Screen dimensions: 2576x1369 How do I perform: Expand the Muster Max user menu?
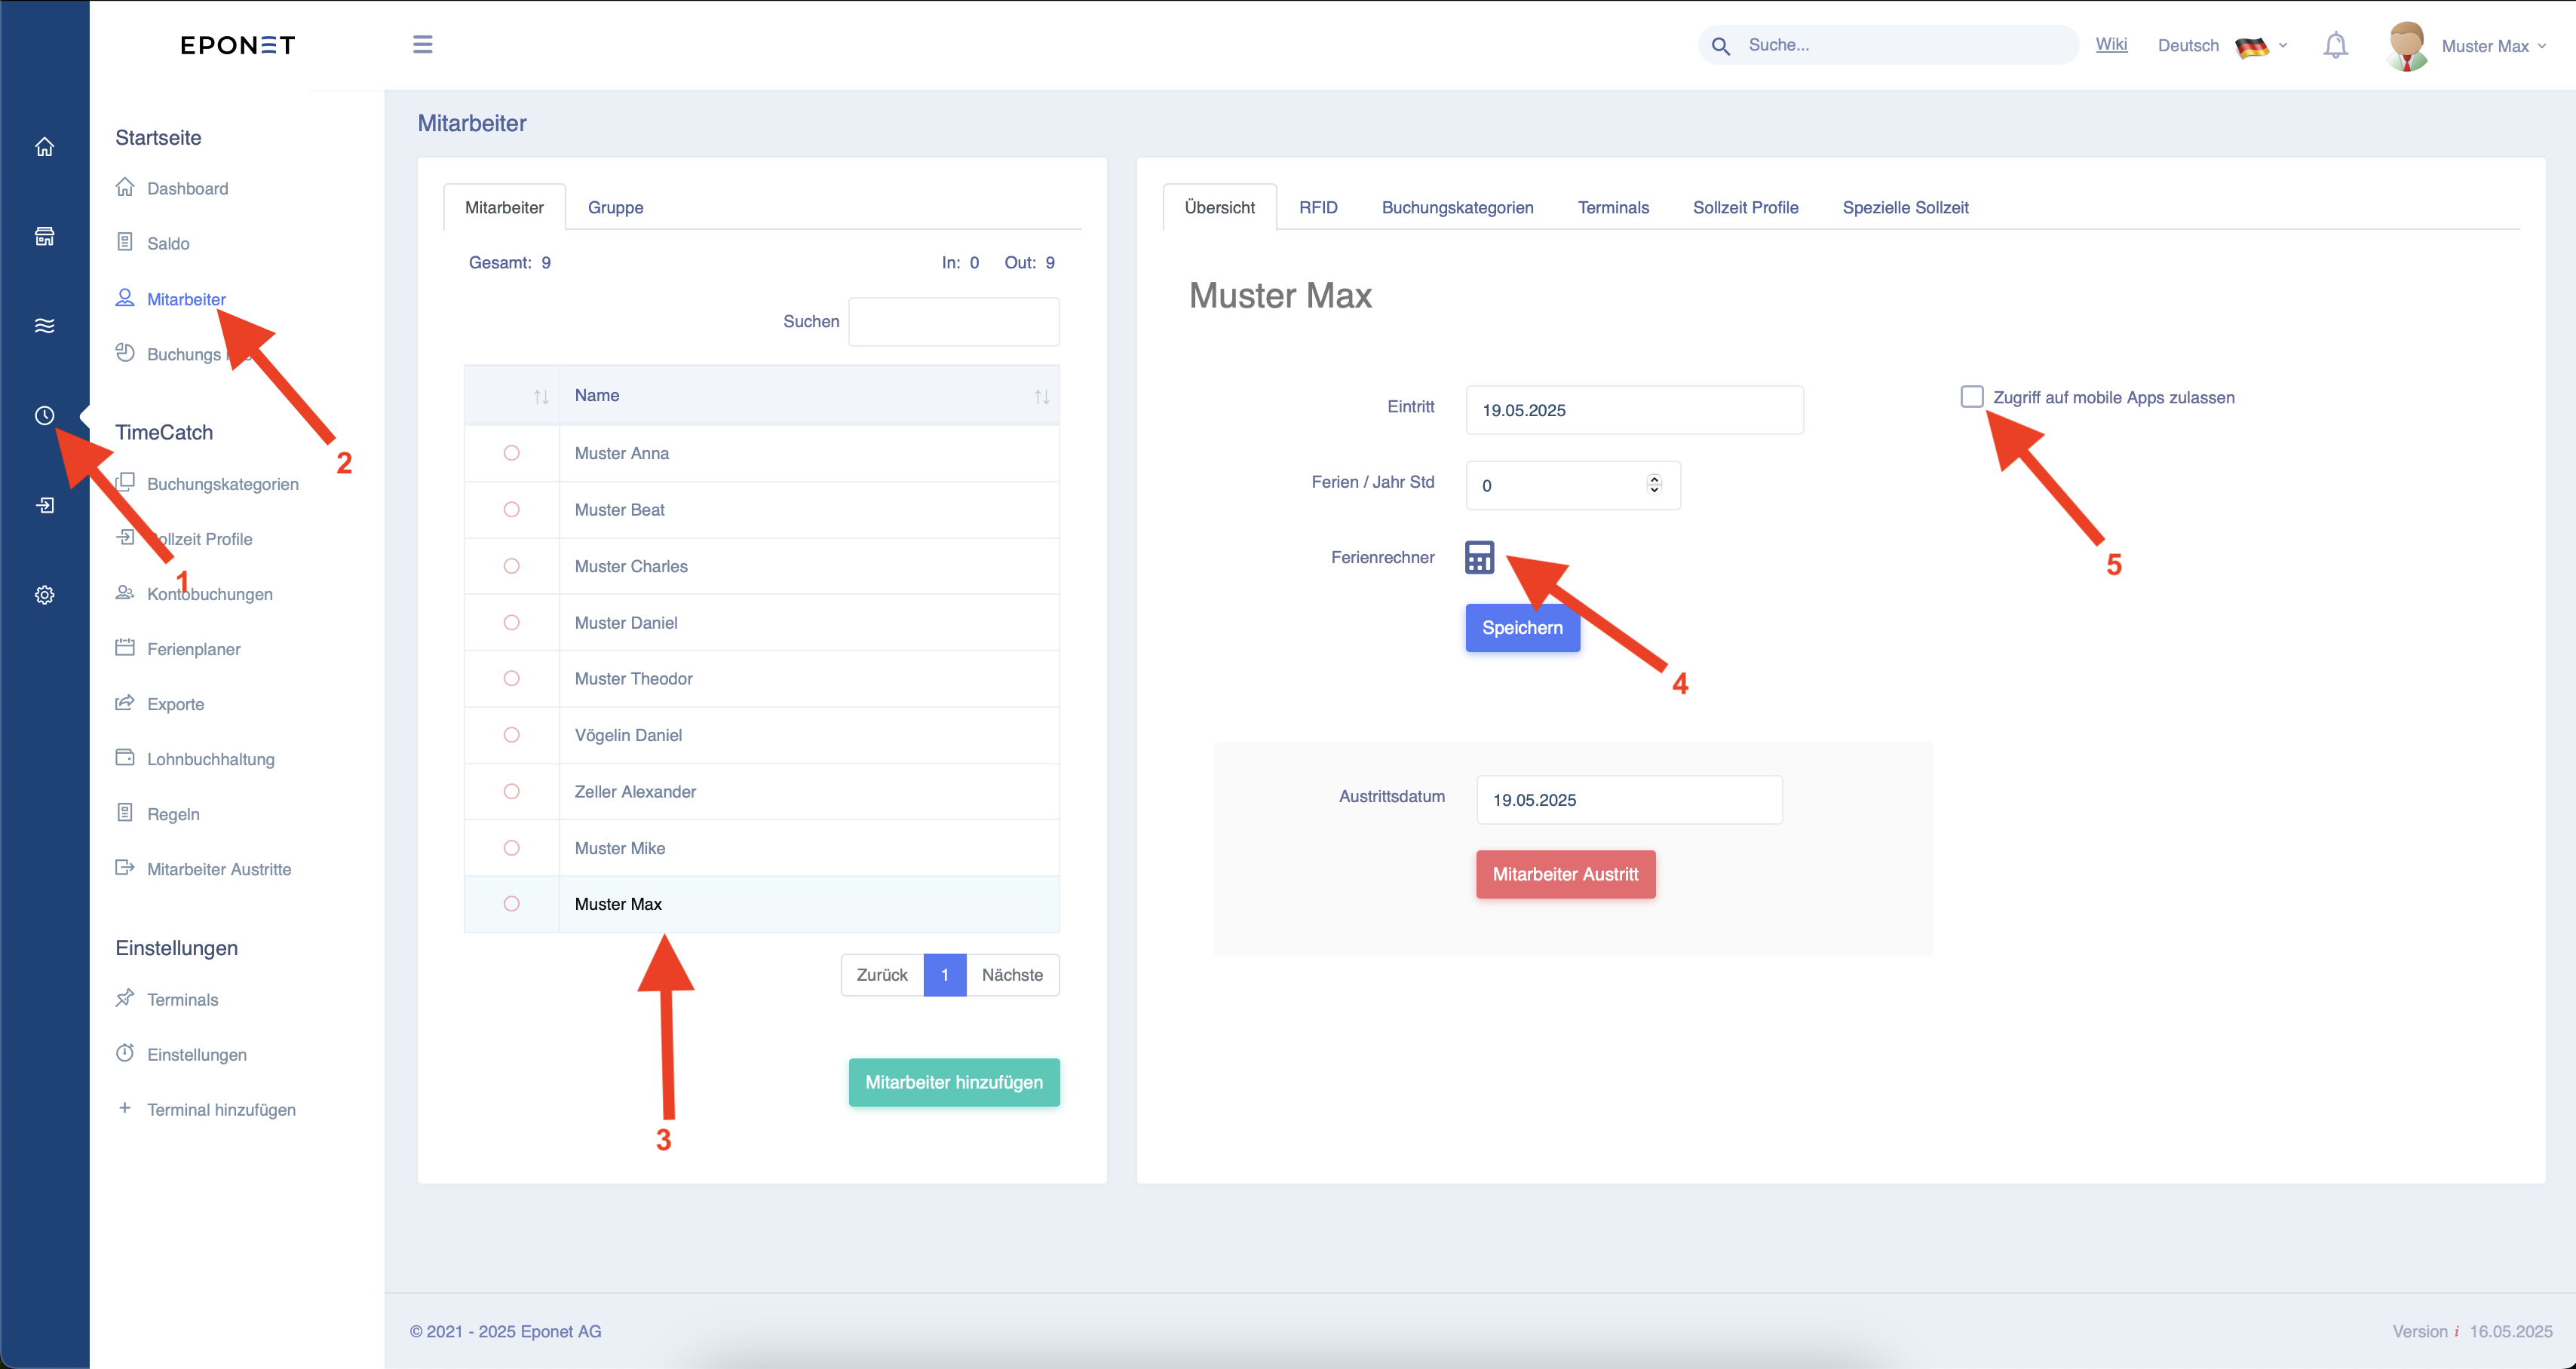2466,46
